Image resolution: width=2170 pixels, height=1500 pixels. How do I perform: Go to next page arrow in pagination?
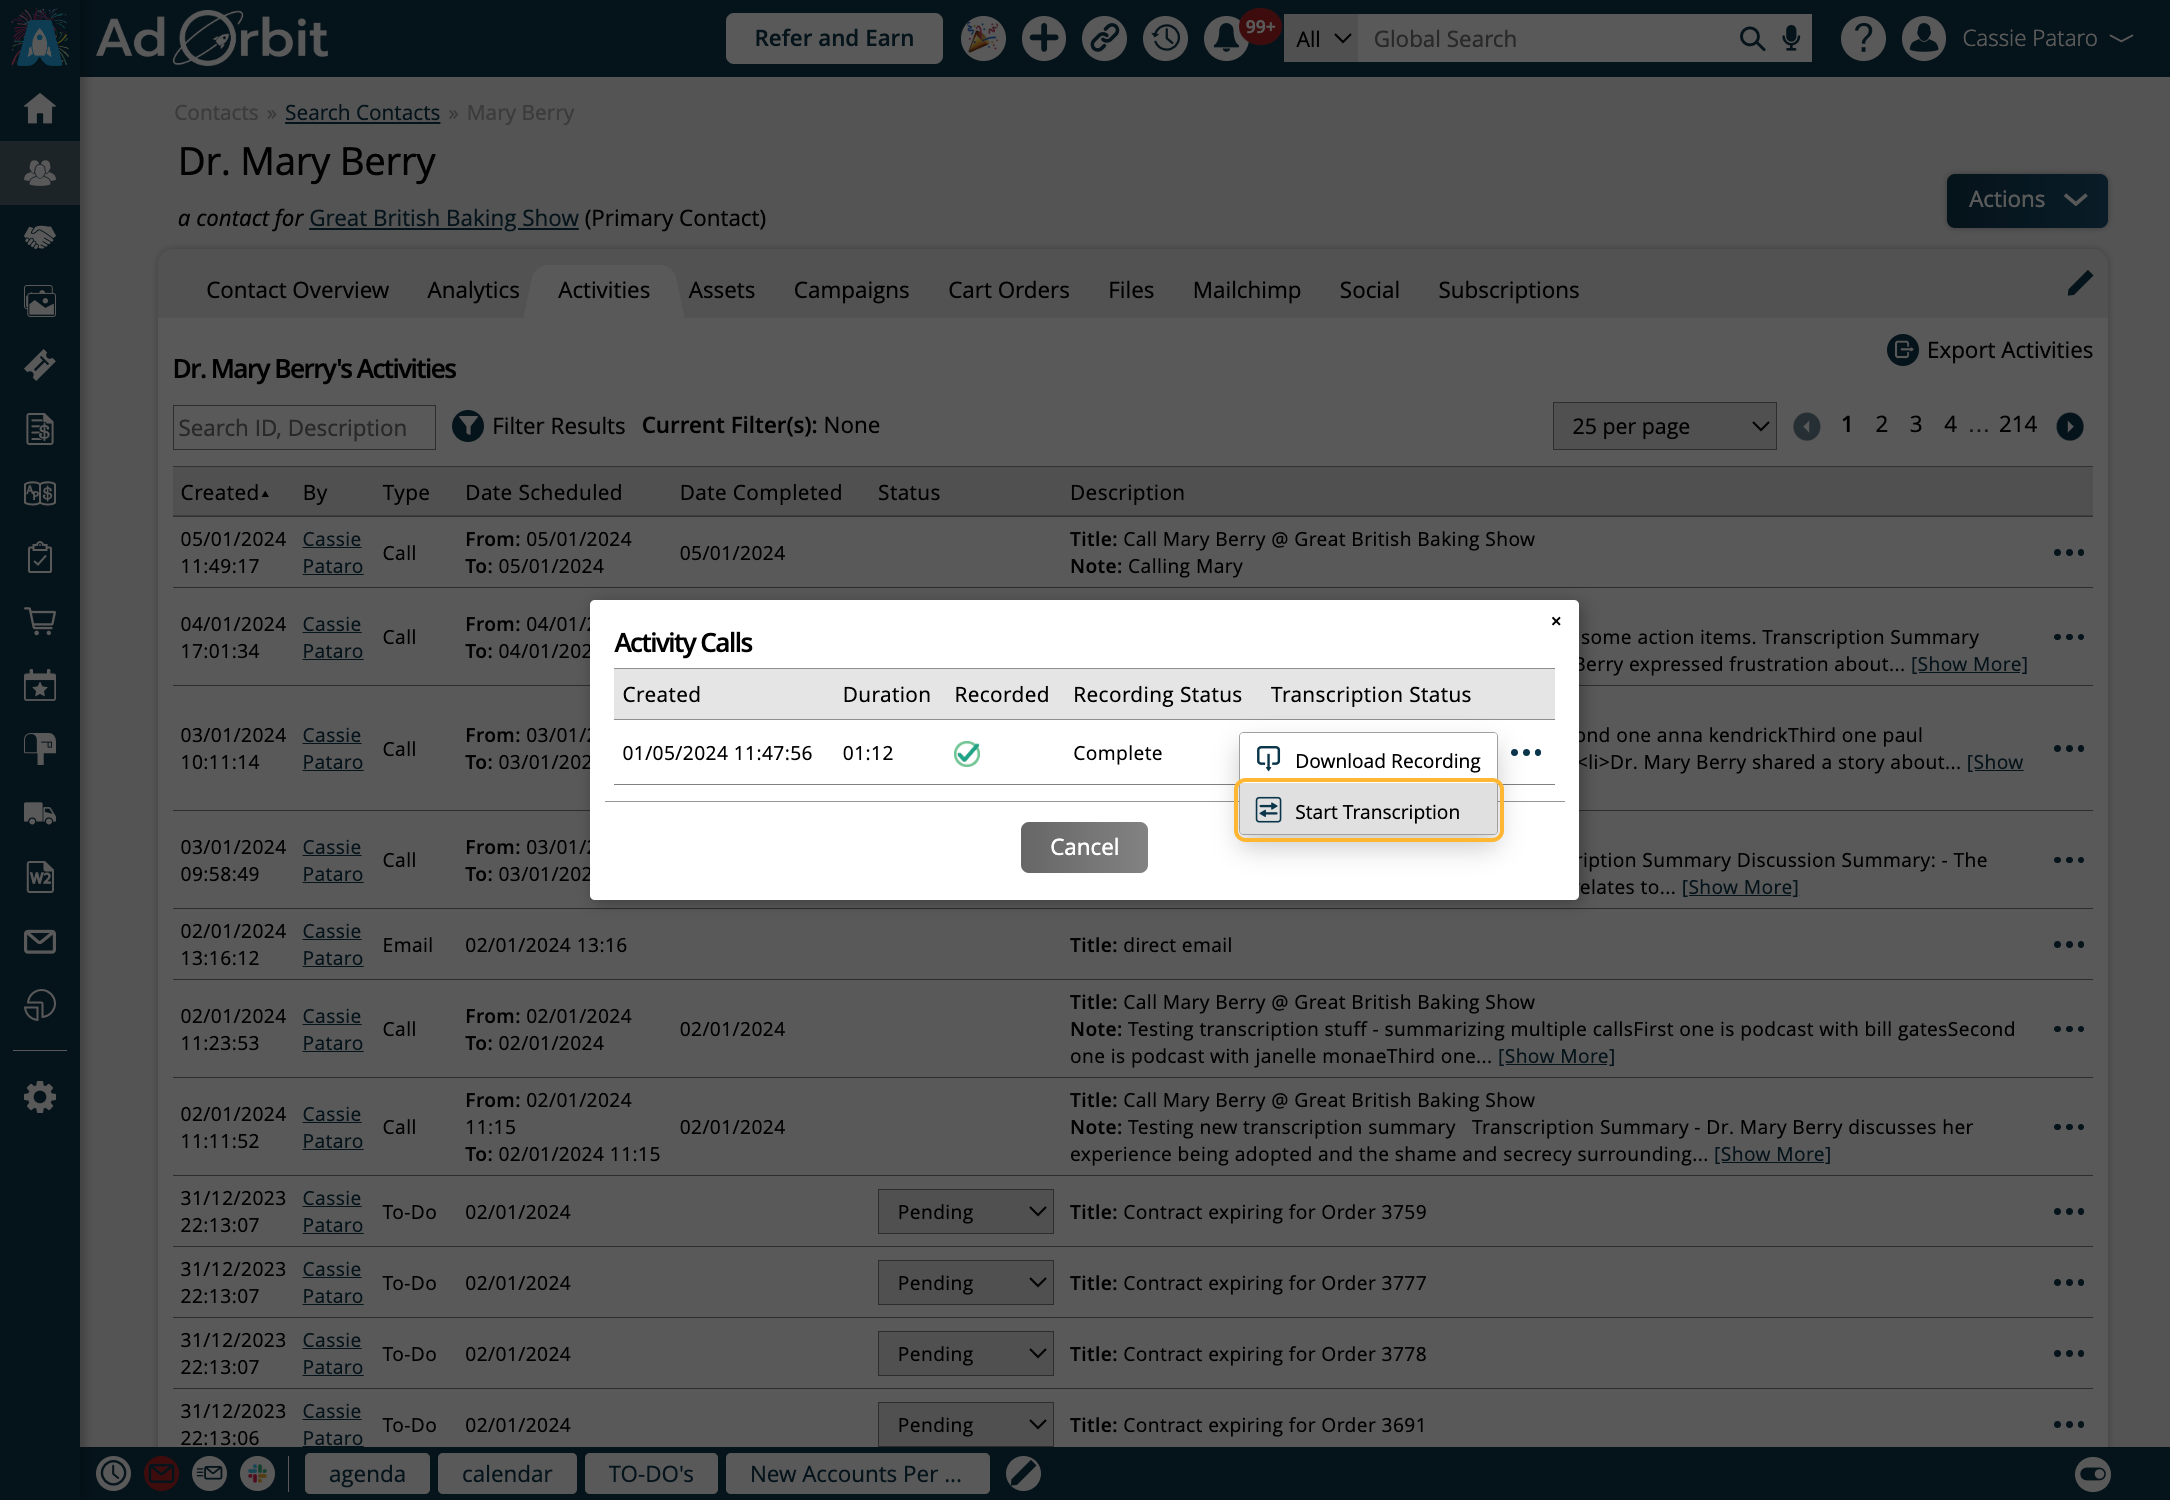point(2070,426)
